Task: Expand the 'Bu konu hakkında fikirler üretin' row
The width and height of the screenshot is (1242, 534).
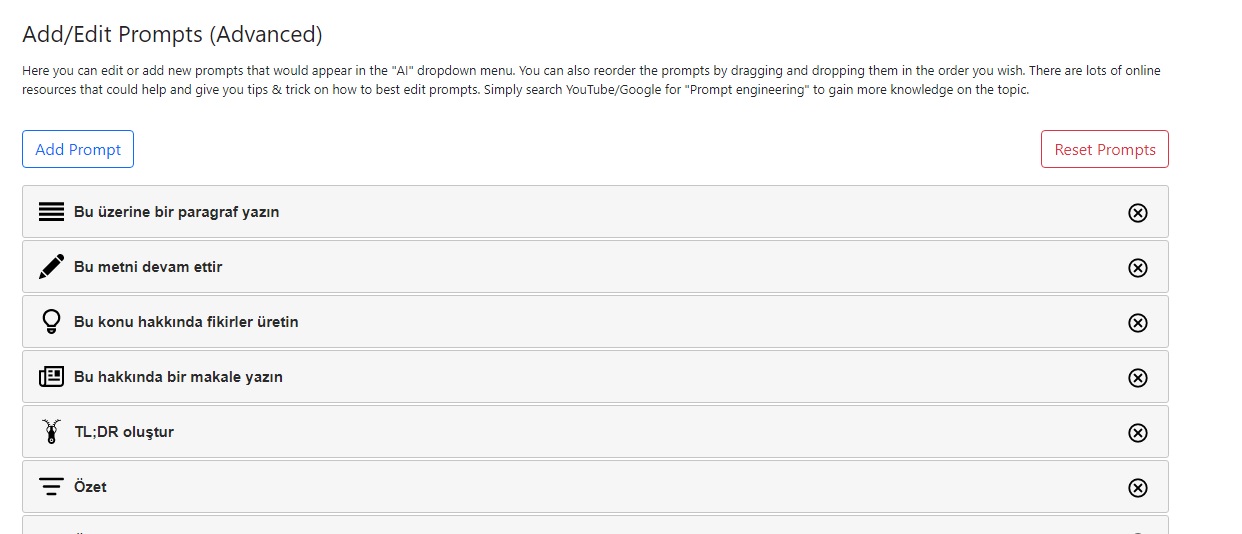Action: coord(595,322)
